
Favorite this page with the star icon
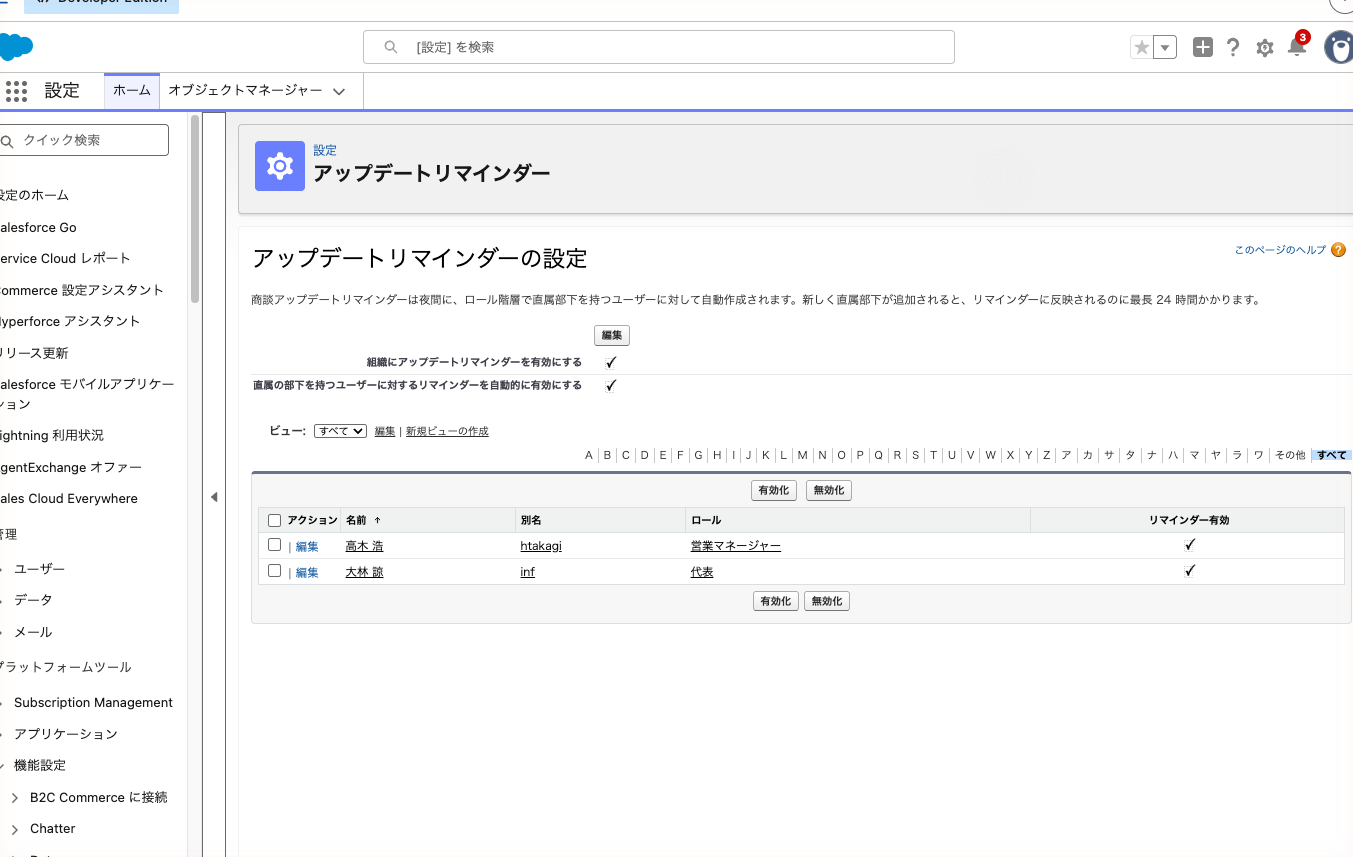click(1141, 47)
